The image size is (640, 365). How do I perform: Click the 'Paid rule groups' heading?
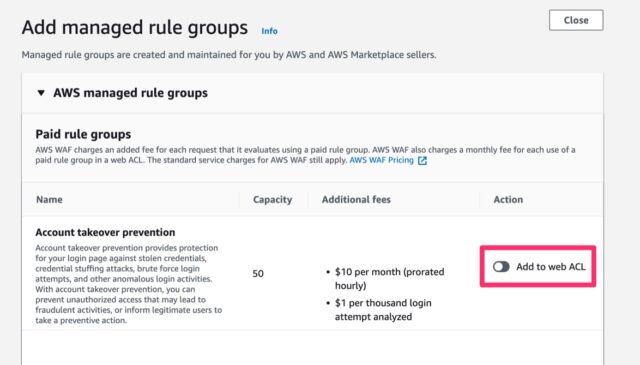83,134
